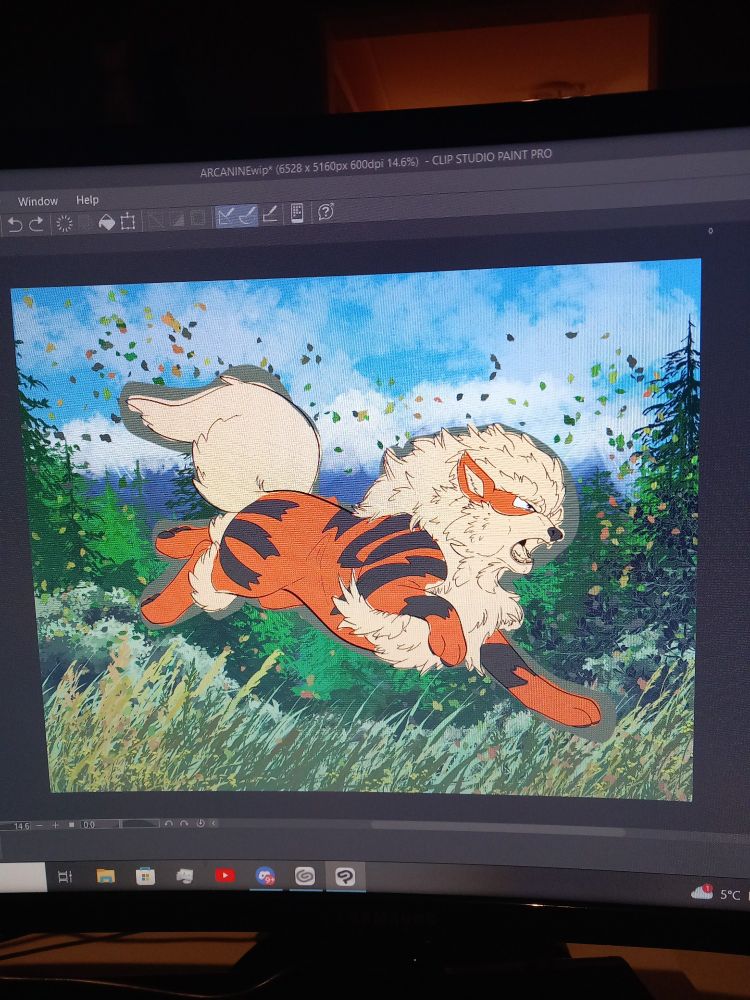Open the taskbar app with 9+ badge
Screen dimensions: 750x1000
point(265,876)
